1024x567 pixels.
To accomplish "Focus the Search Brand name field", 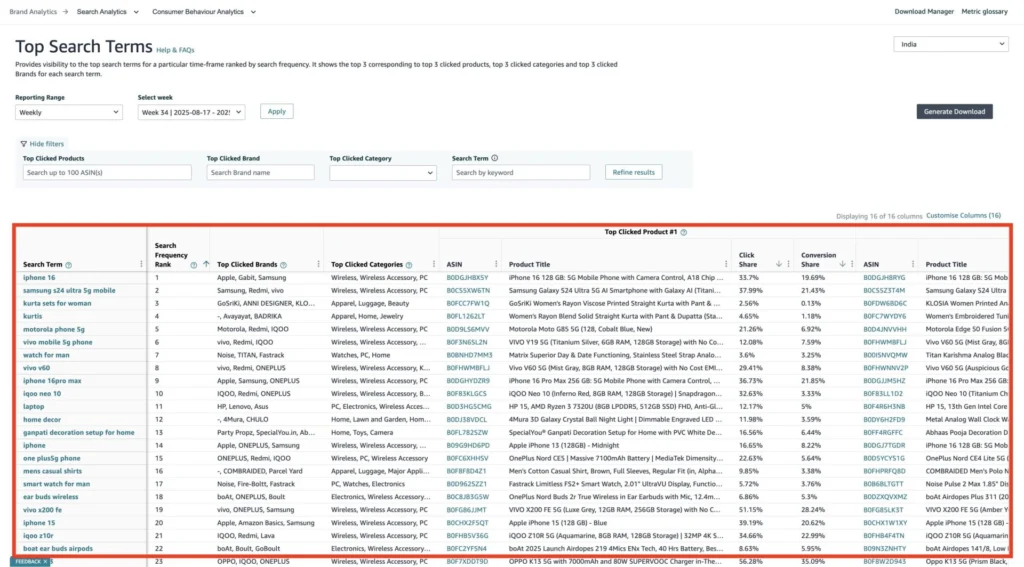I will 261,172.
